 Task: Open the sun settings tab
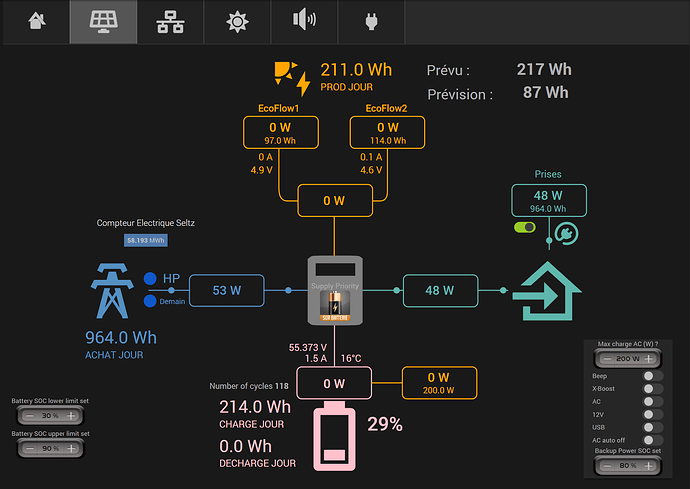coord(237,22)
